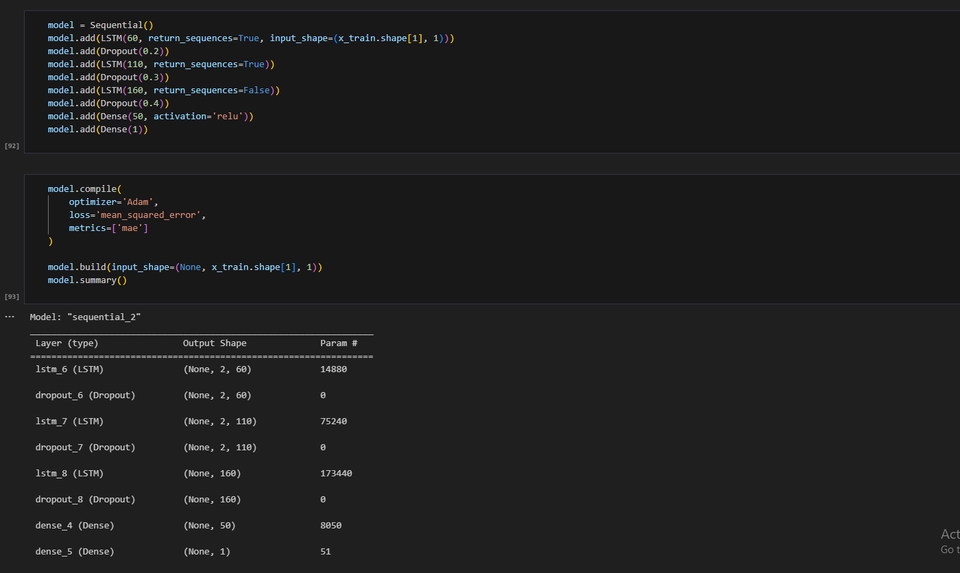
Task: Click the LSTM(160, return_sequences=False) code line
Action: 163,90
